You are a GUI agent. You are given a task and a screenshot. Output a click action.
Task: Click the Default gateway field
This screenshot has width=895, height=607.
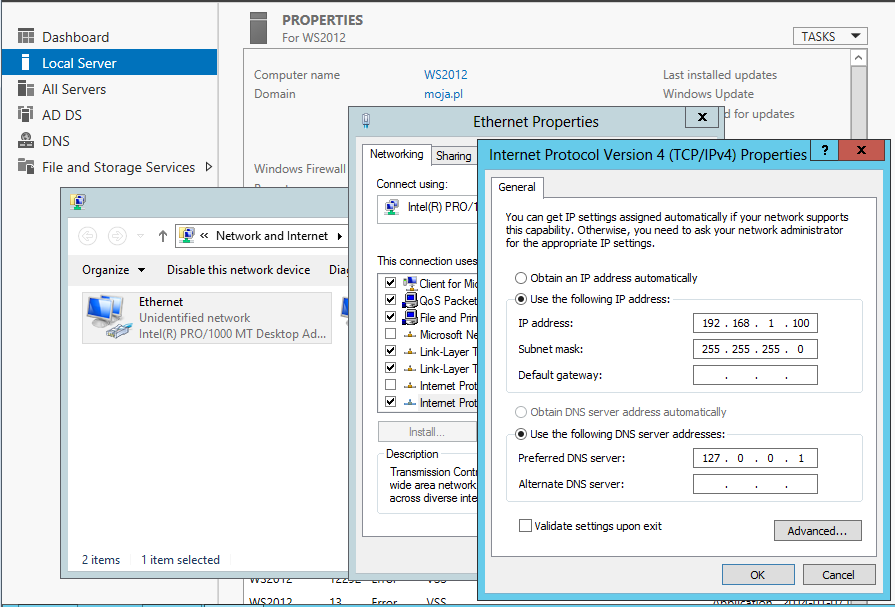click(755, 375)
